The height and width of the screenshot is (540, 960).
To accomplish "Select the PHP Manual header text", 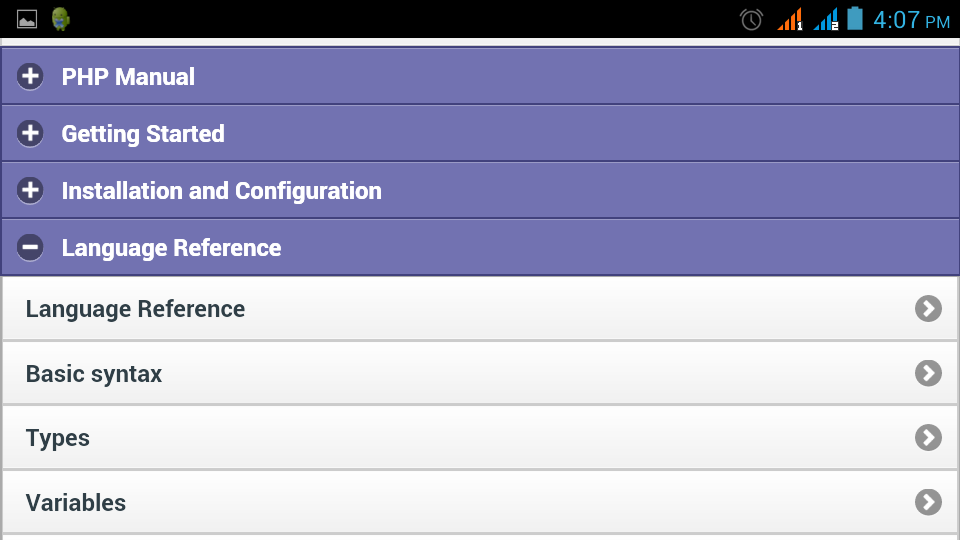I will coord(128,77).
